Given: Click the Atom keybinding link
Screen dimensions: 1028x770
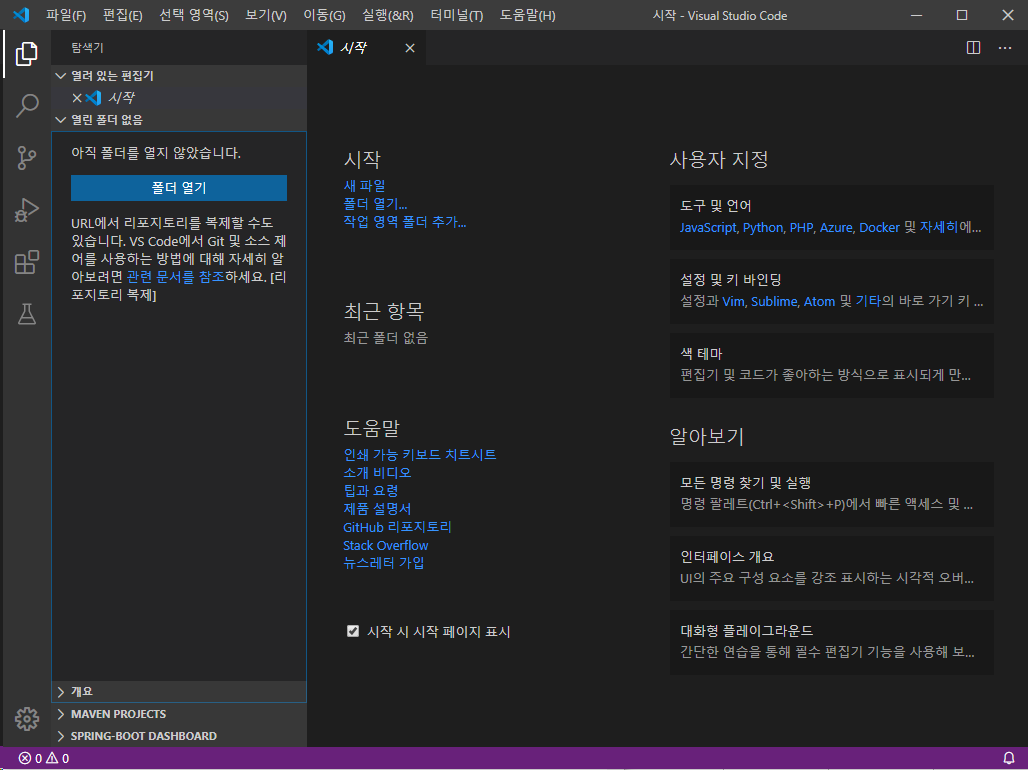Looking at the screenshot, I should (820, 302).
